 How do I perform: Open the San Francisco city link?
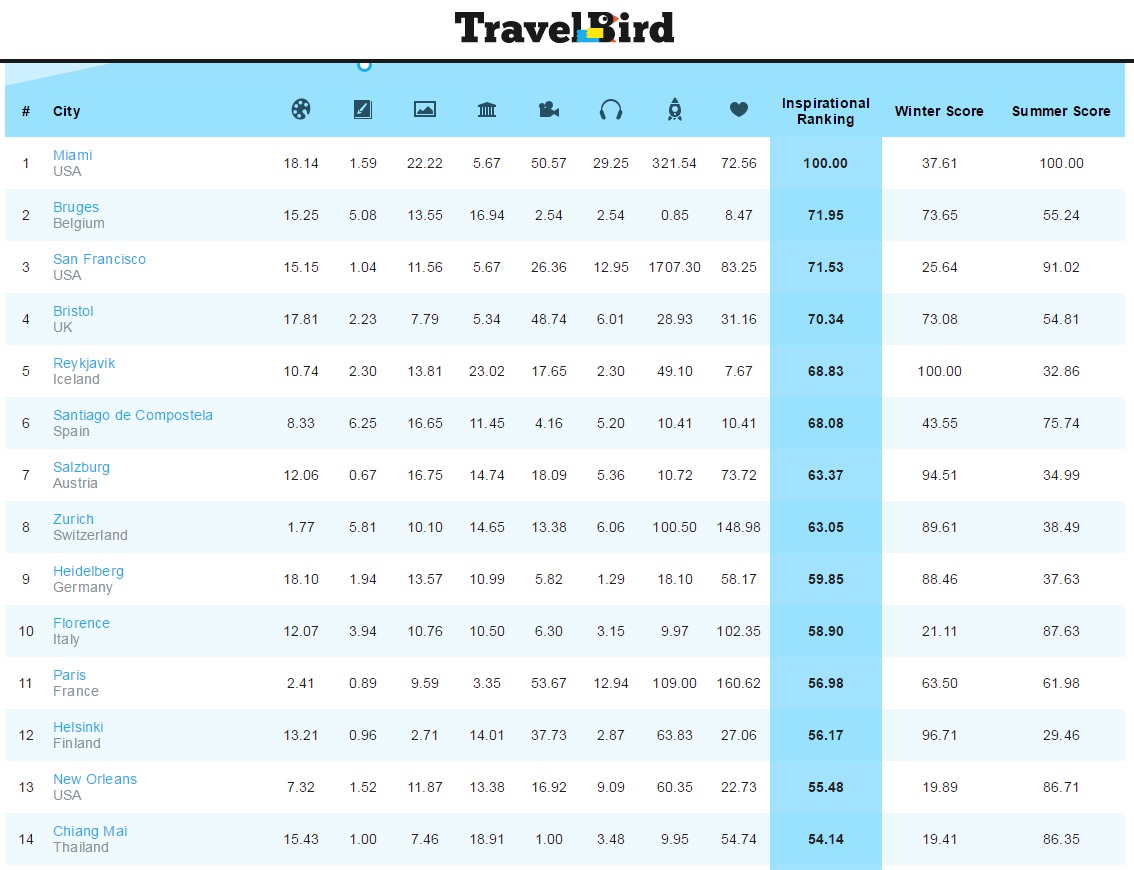coord(99,259)
